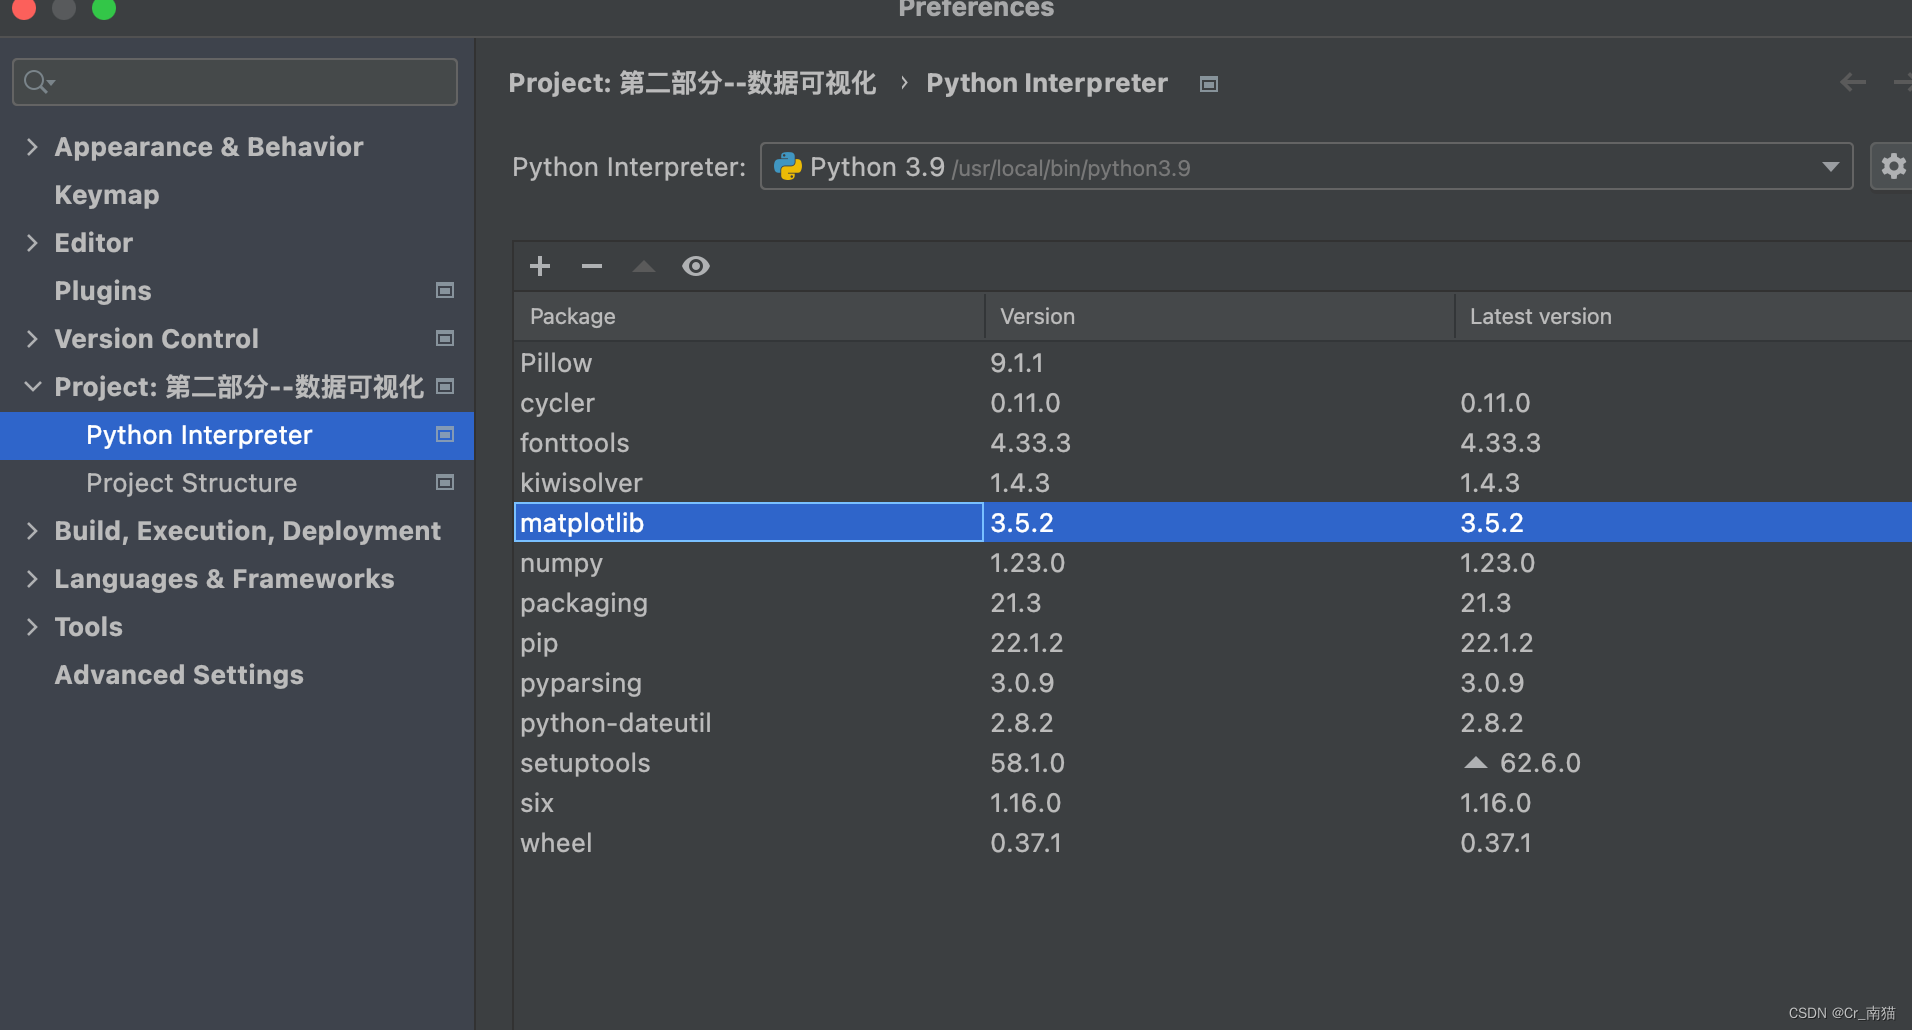Image resolution: width=1912 pixels, height=1030 pixels.
Task: Select the six package row
Action: pos(1213,803)
